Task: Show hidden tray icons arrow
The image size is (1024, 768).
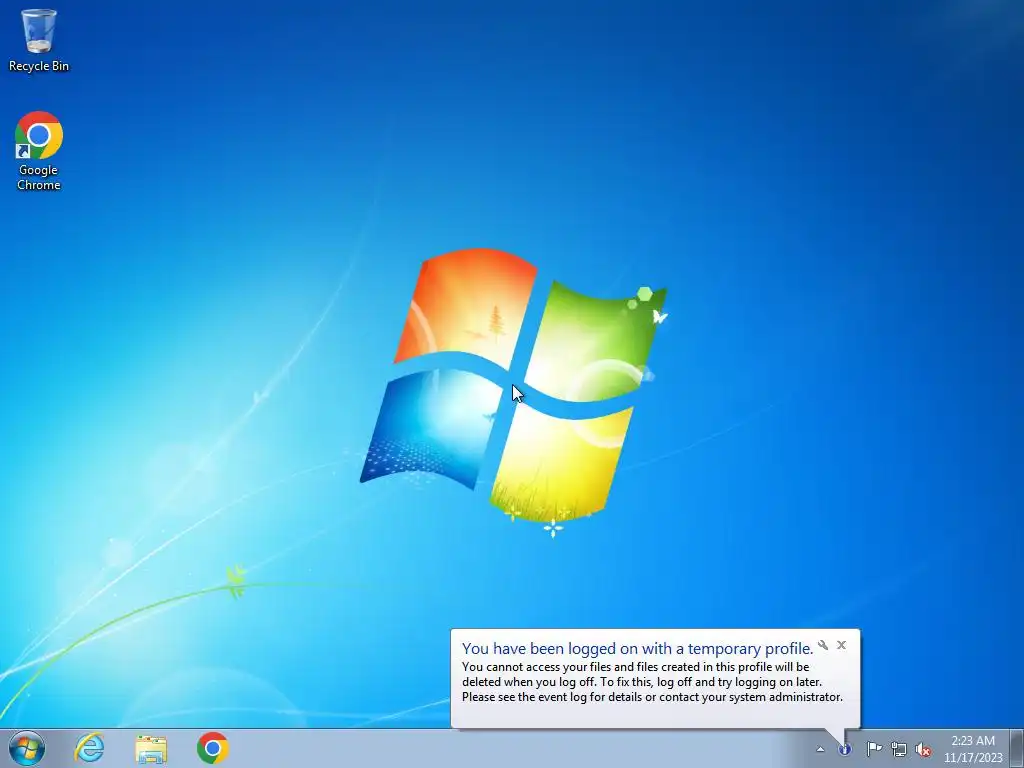Action: (x=820, y=749)
